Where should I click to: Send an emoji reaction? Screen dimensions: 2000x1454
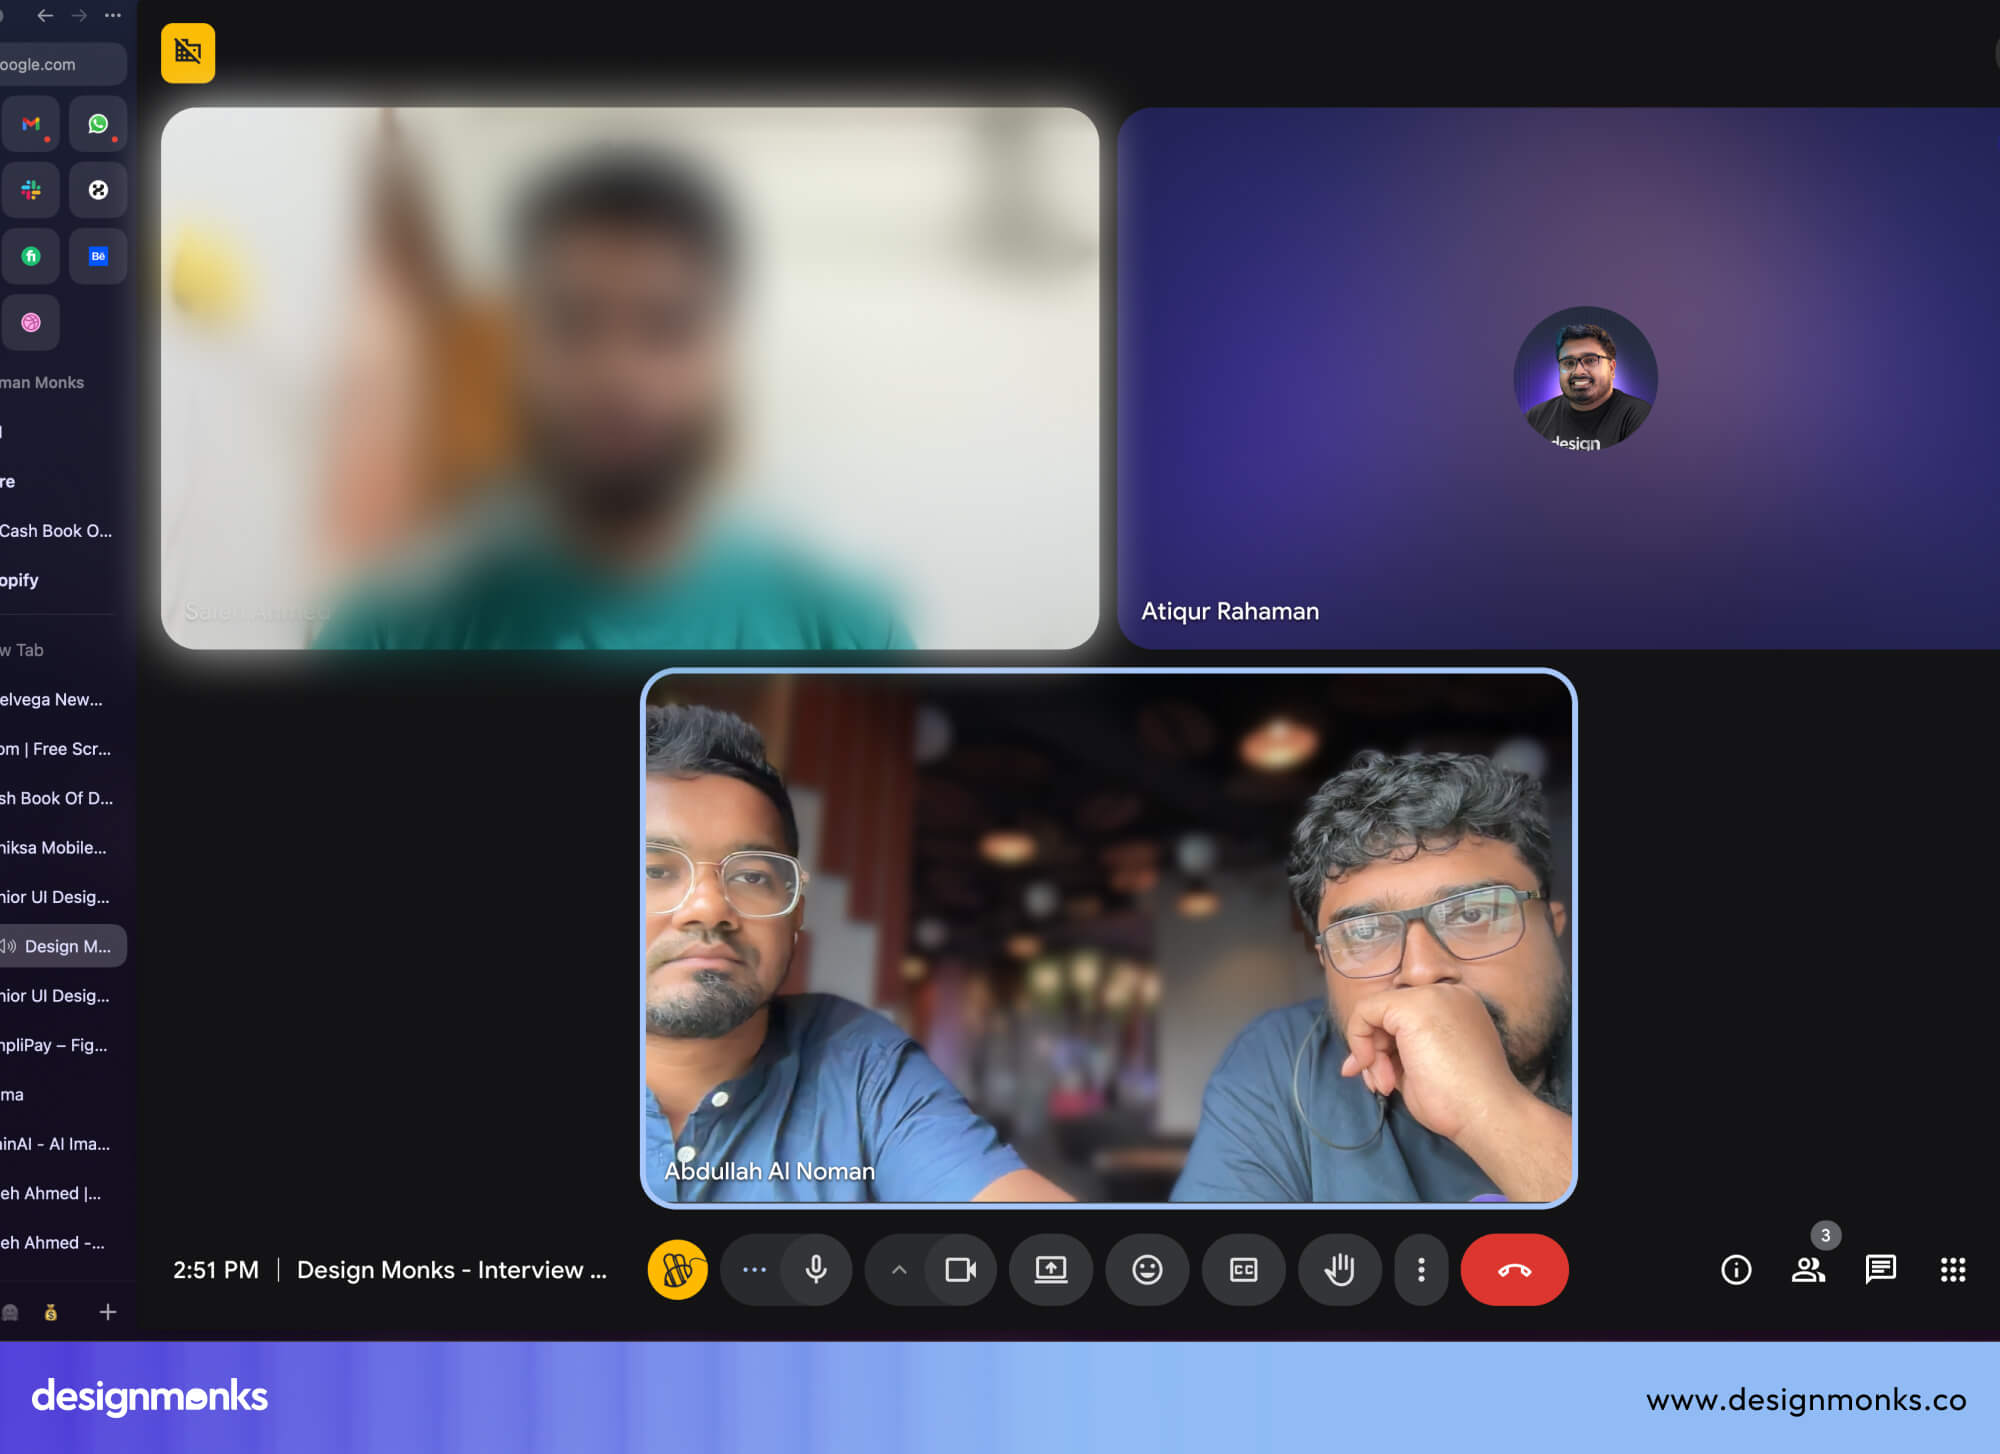[1146, 1270]
